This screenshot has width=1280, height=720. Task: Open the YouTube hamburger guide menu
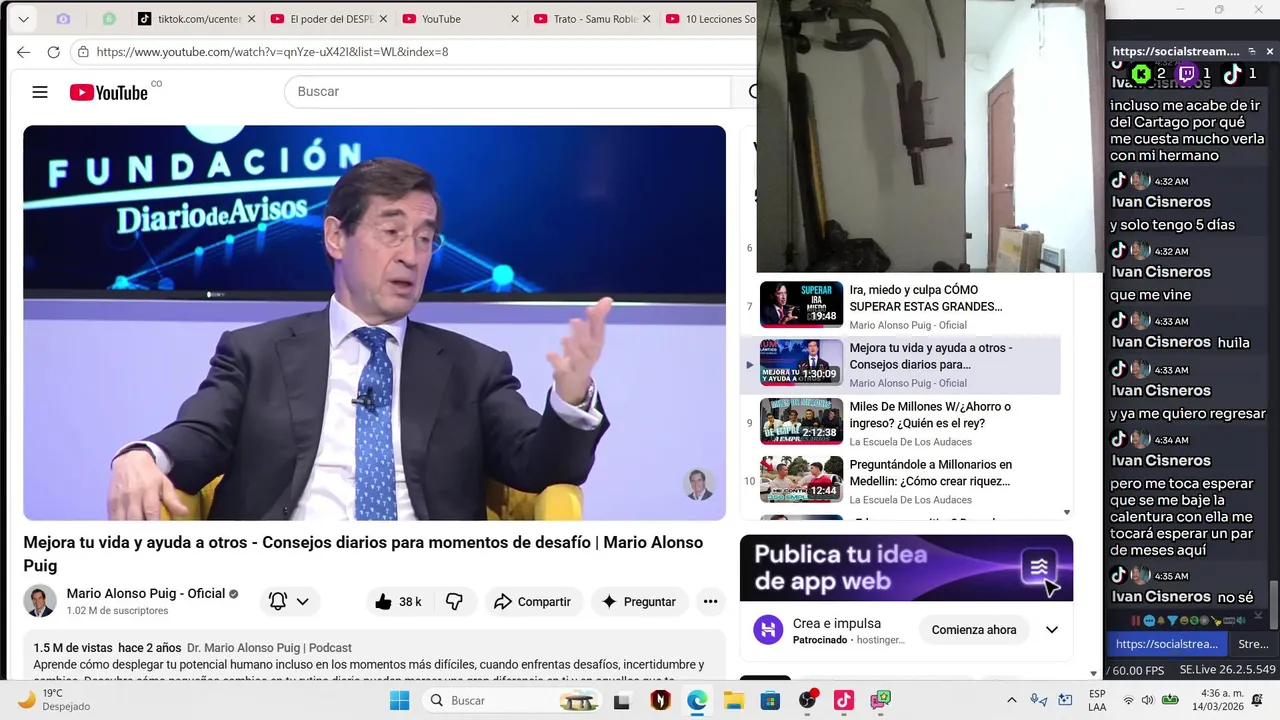[40, 92]
